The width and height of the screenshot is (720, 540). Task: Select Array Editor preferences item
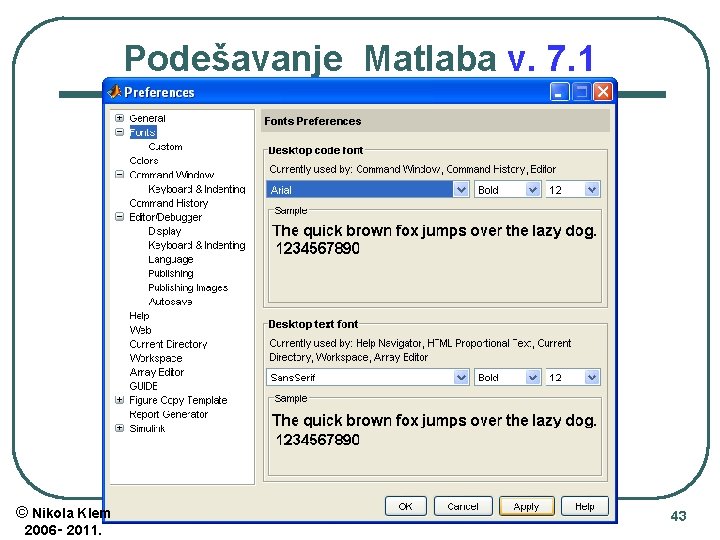point(157,372)
